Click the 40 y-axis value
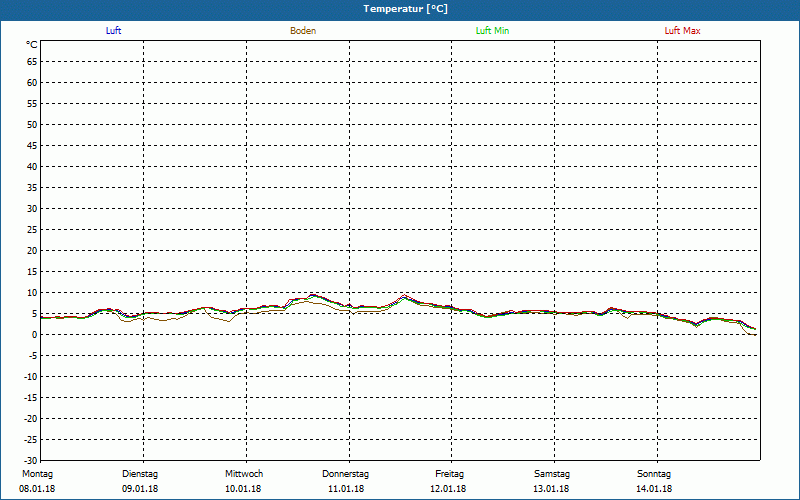The image size is (800, 500). tap(32, 167)
